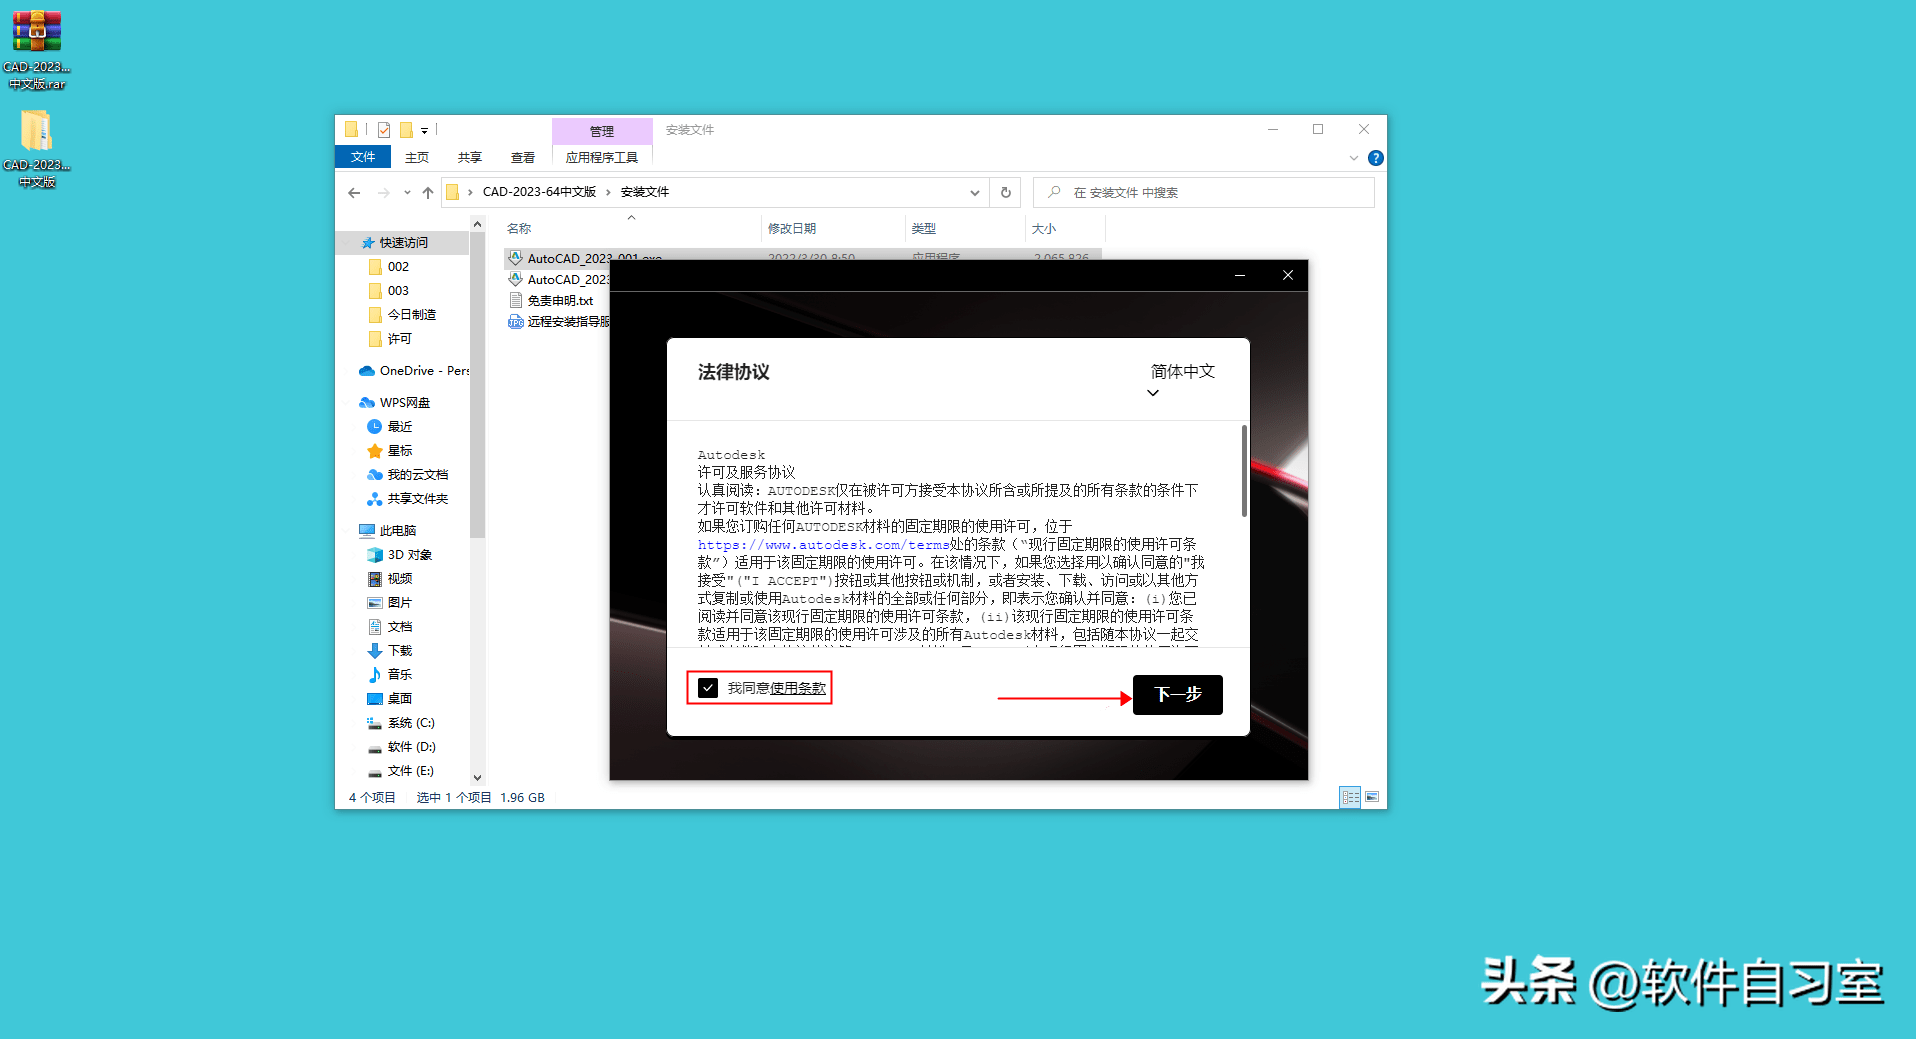Switch to details view layout icon
This screenshot has width=1916, height=1039.
click(1350, 797)
